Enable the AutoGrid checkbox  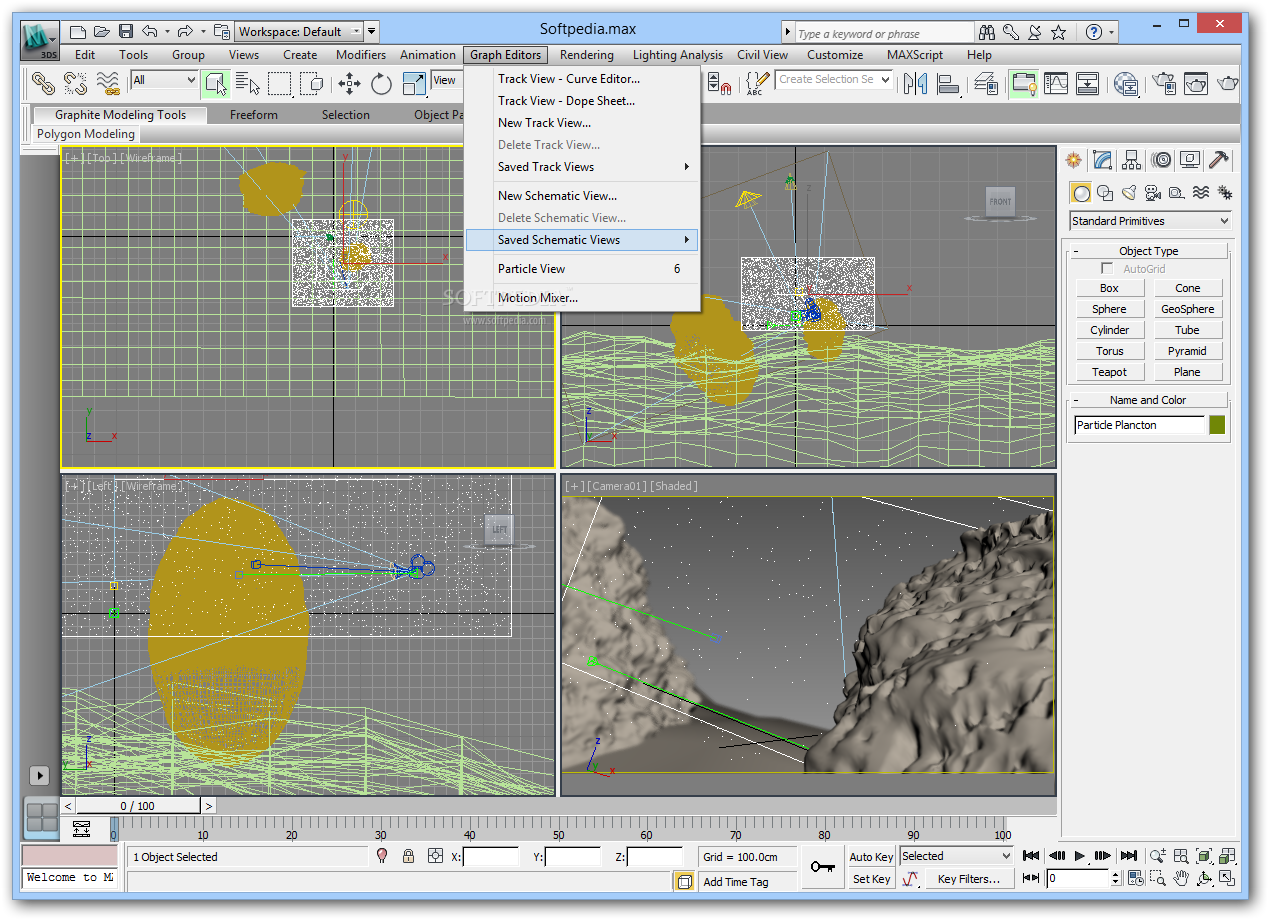1107,269
